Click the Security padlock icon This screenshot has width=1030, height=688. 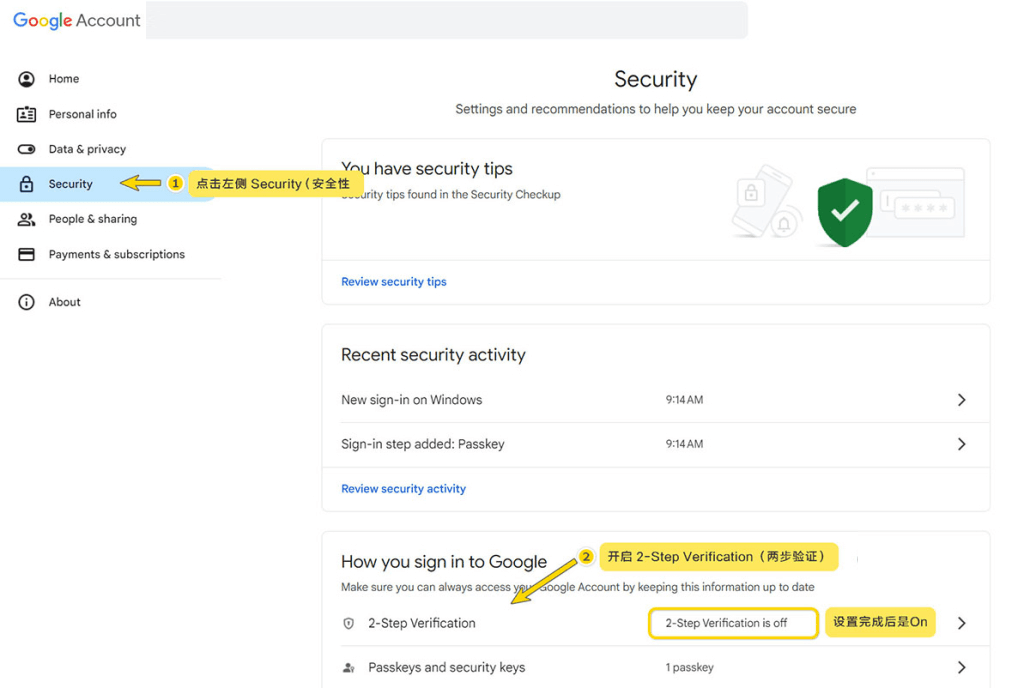coord(27,184)
